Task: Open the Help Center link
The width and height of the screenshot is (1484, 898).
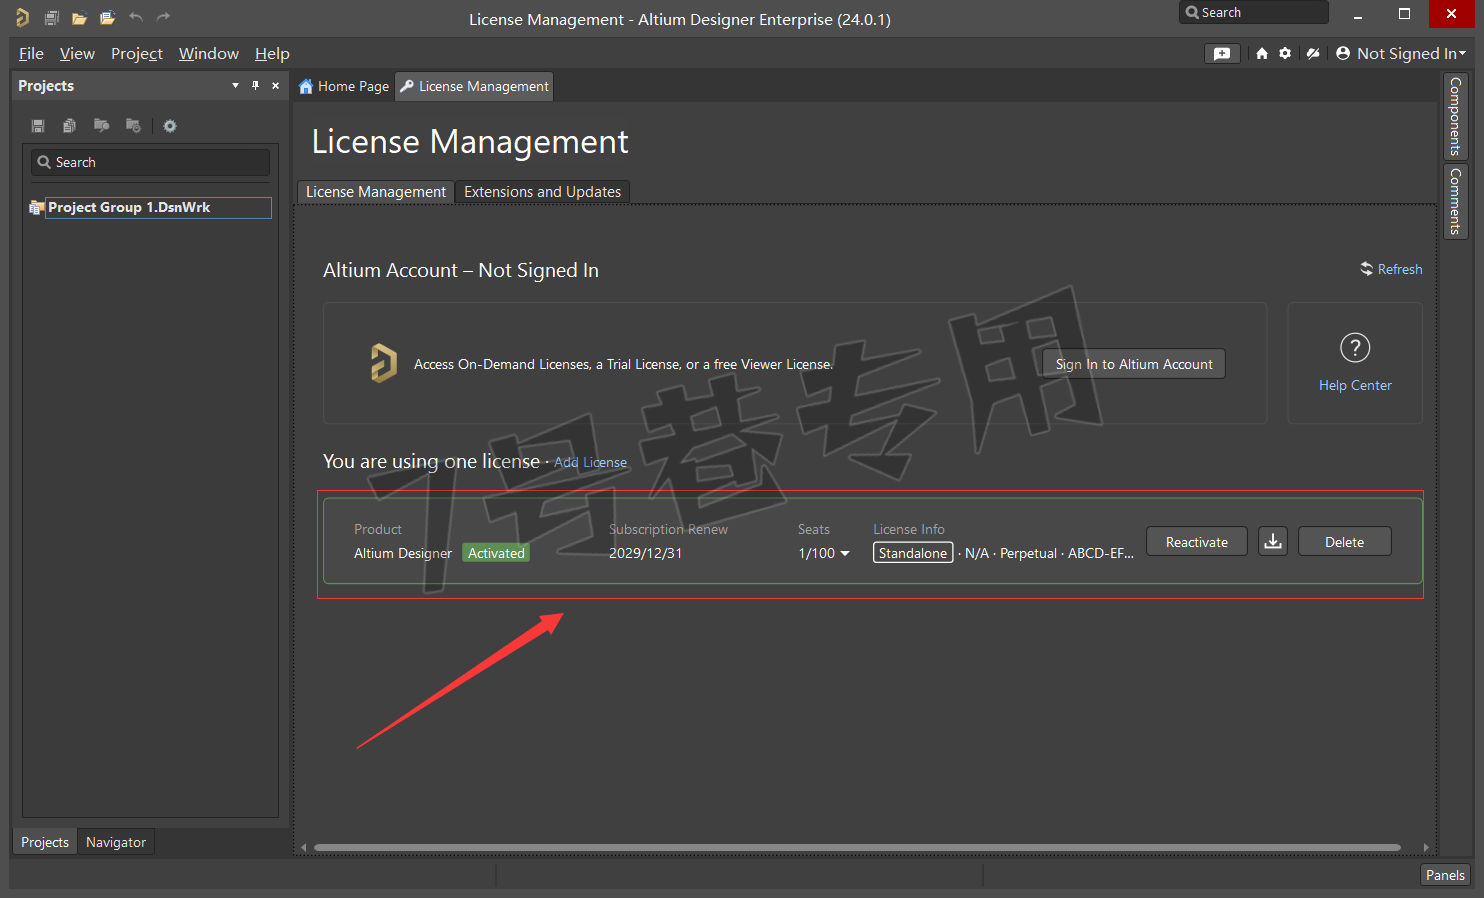Action: [1355, 385]
